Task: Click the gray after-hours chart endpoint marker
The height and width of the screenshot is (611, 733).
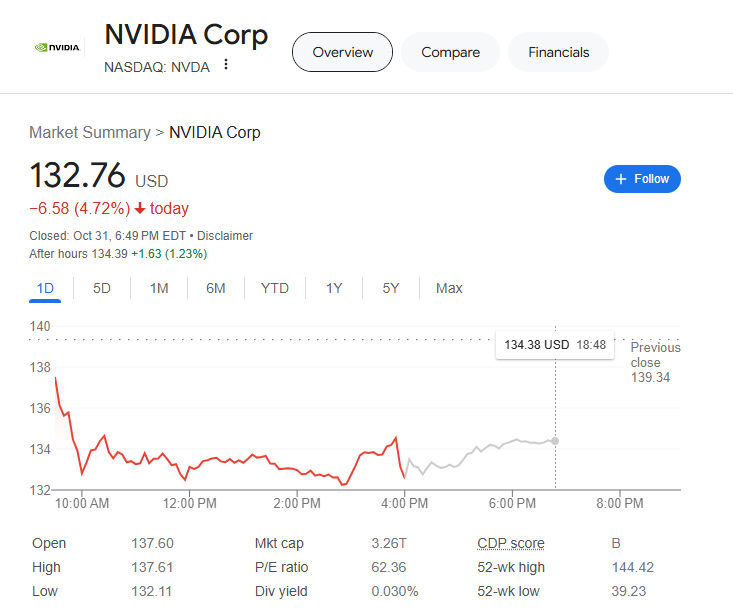Action: coord(555,440)
